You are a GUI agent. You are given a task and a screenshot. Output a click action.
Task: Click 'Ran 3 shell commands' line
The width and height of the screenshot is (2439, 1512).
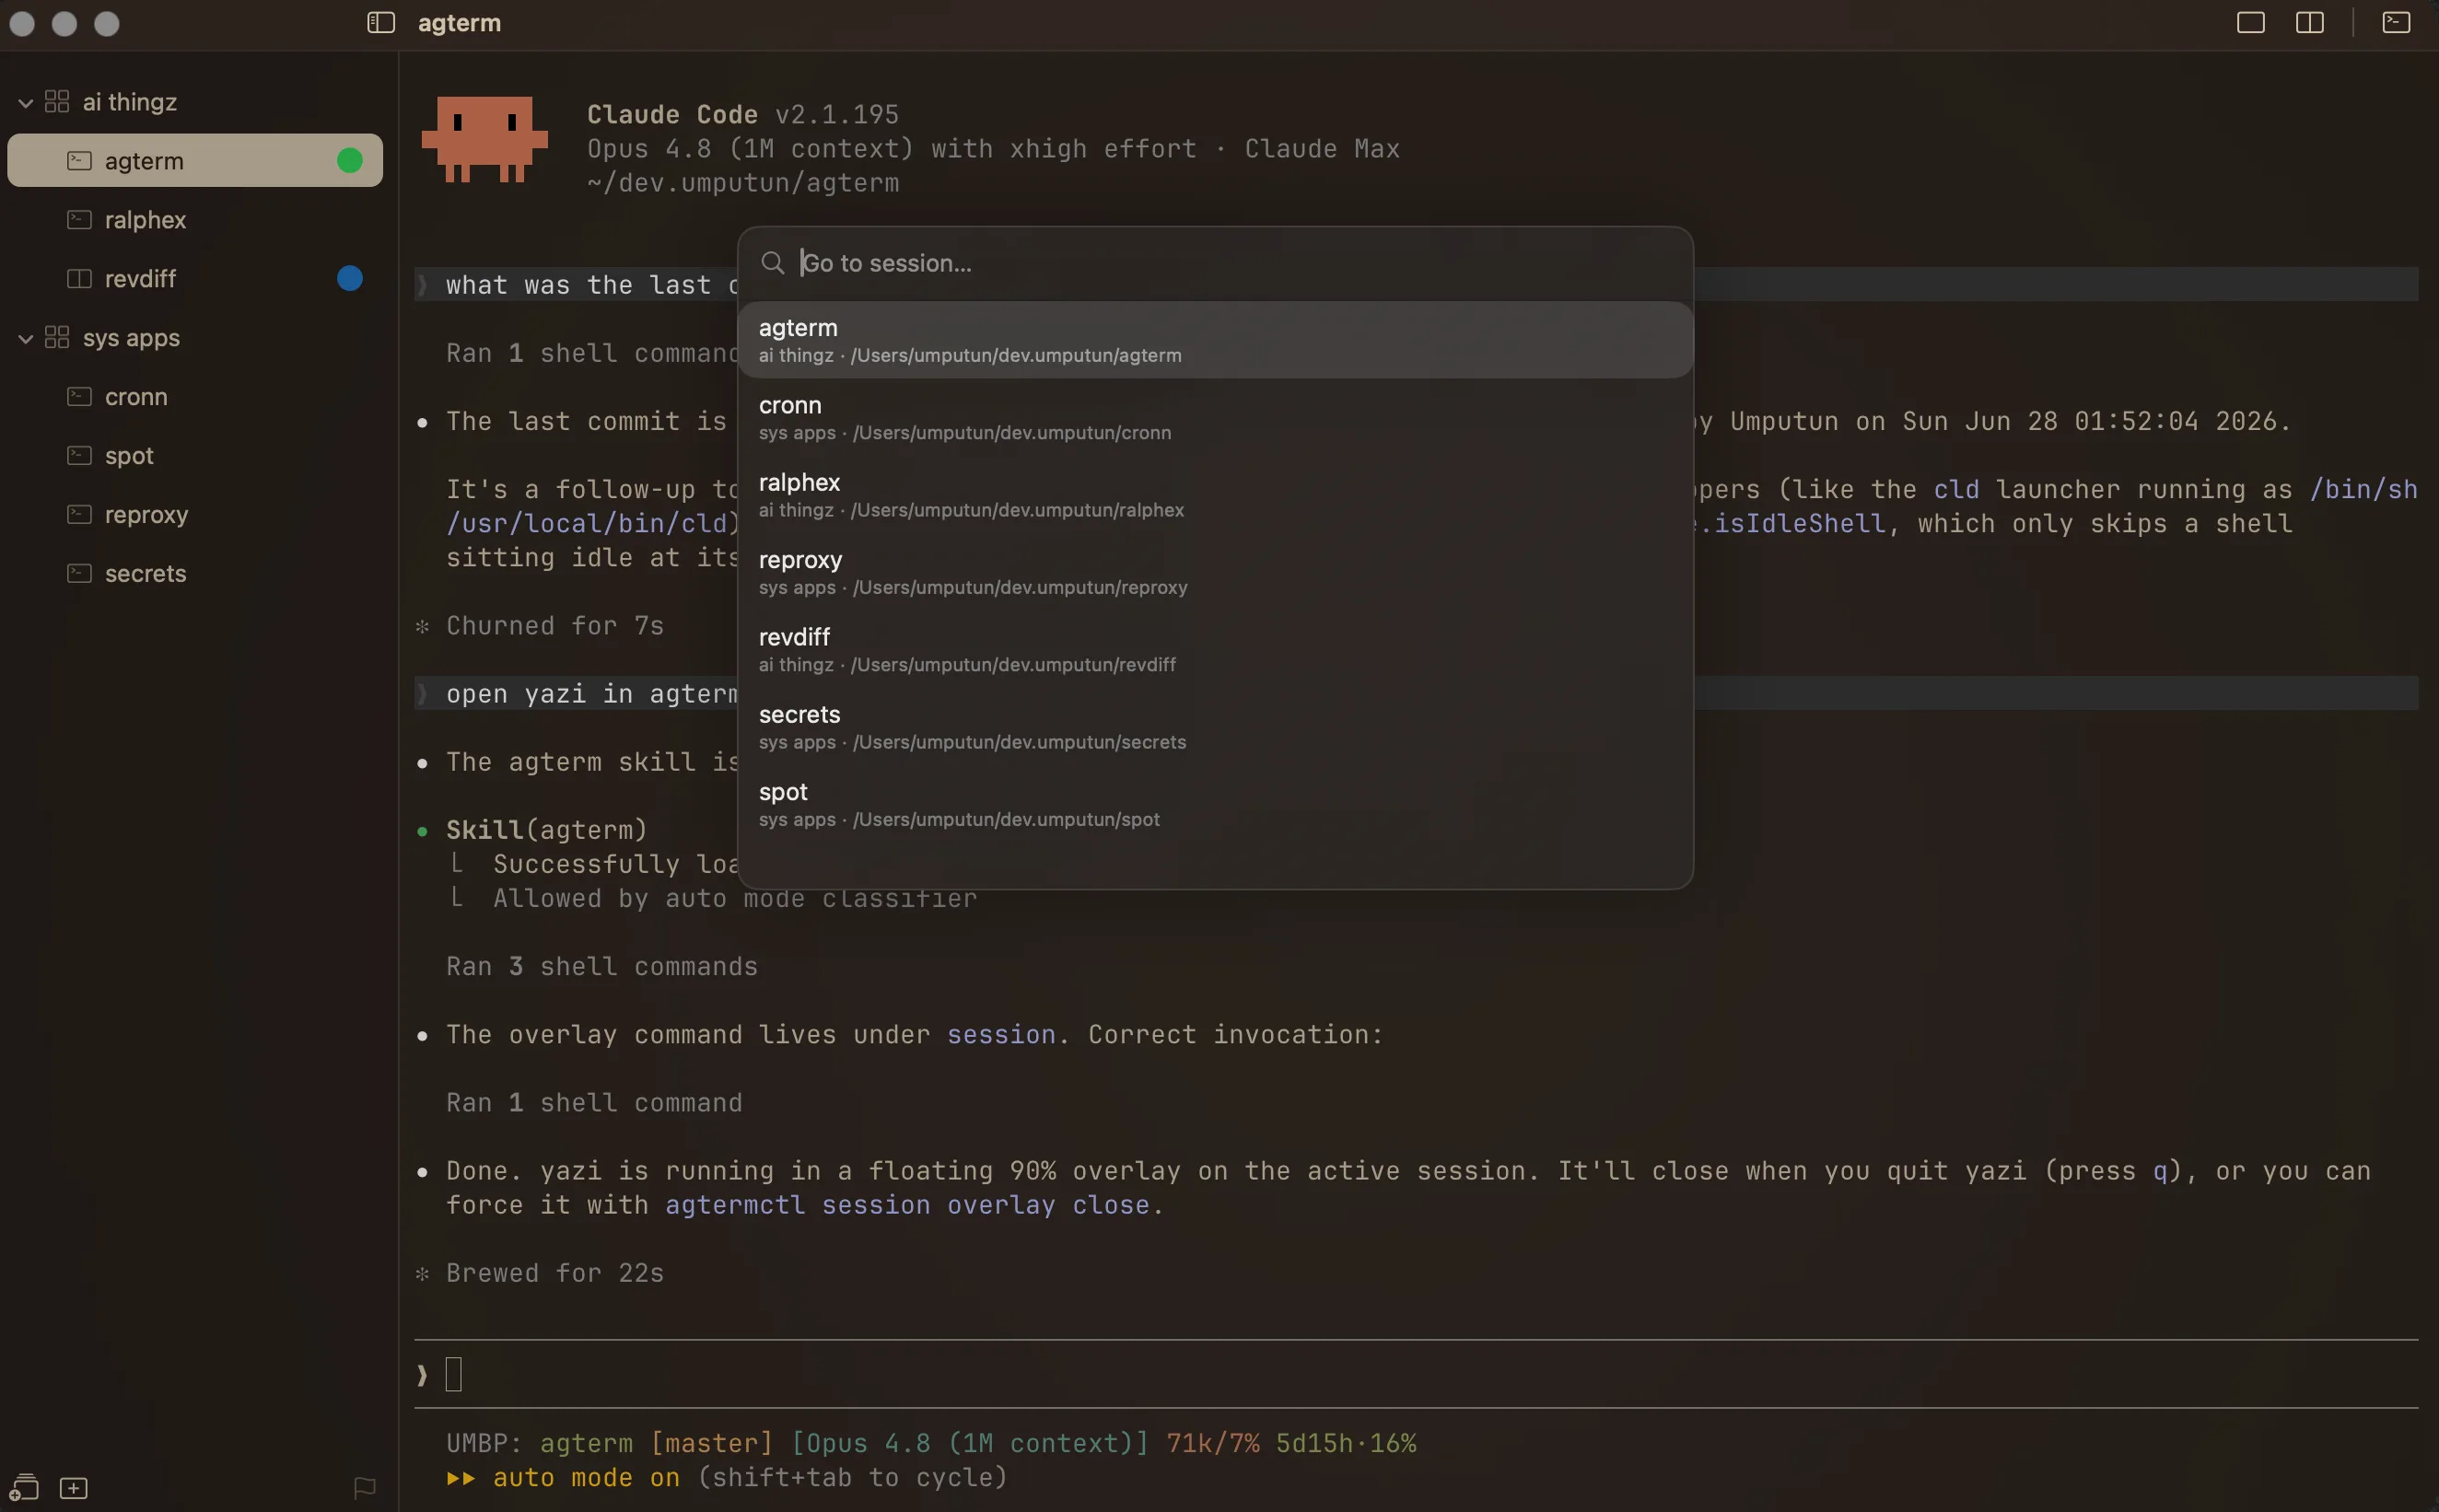coord(602,966)
